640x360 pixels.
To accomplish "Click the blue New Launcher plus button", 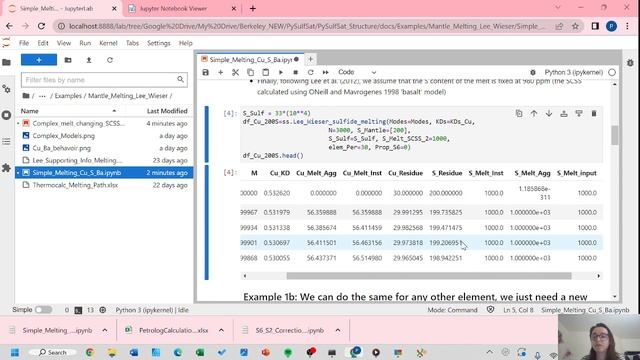I will (x=39, y=60).
